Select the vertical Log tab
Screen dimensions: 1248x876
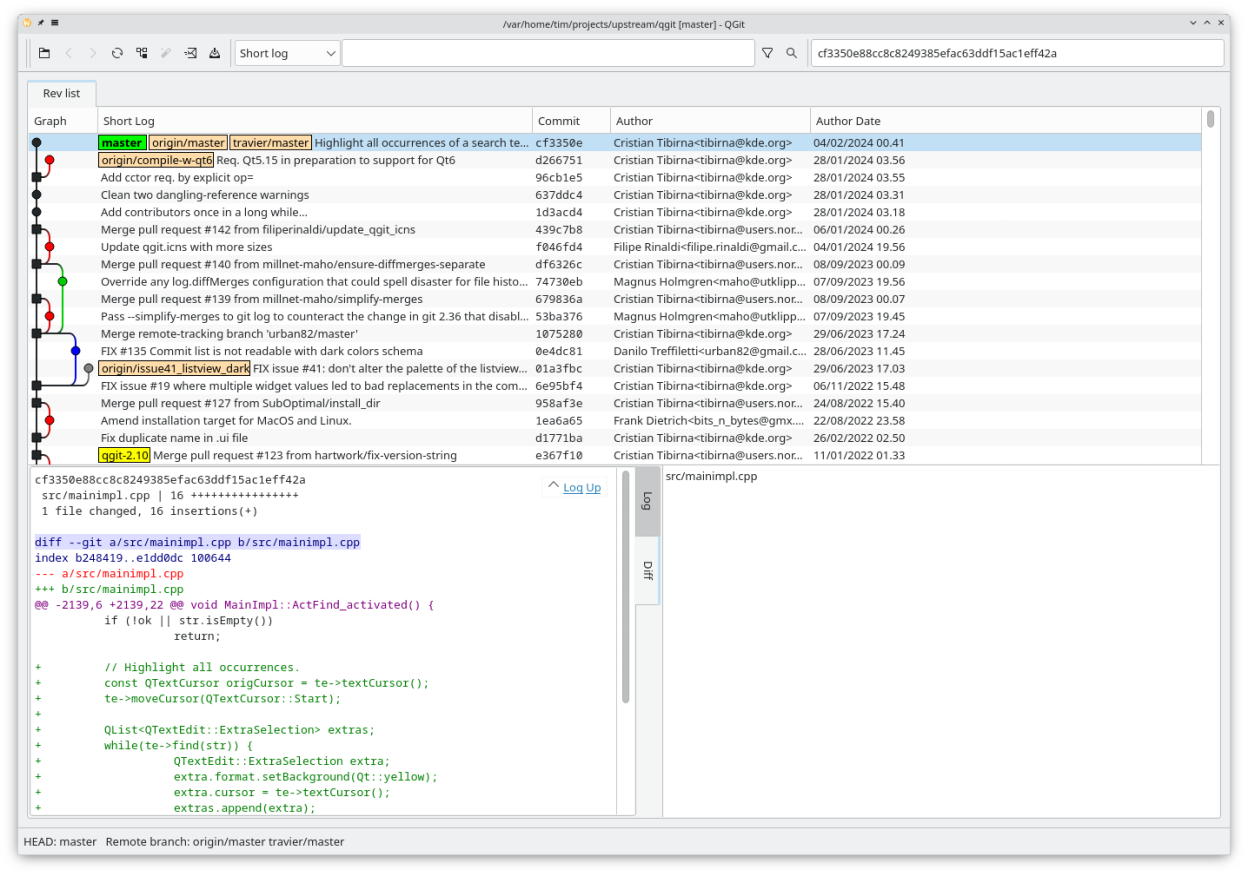coord(647,500)
